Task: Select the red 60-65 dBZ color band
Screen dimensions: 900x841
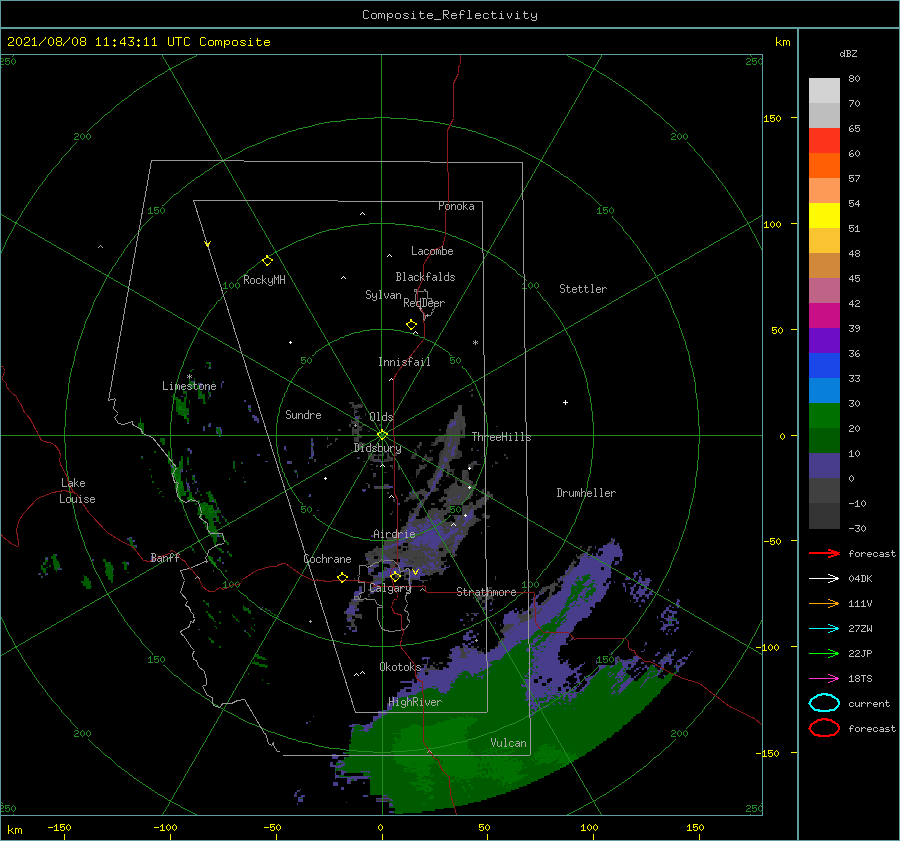Action: (x=824, y=141)
